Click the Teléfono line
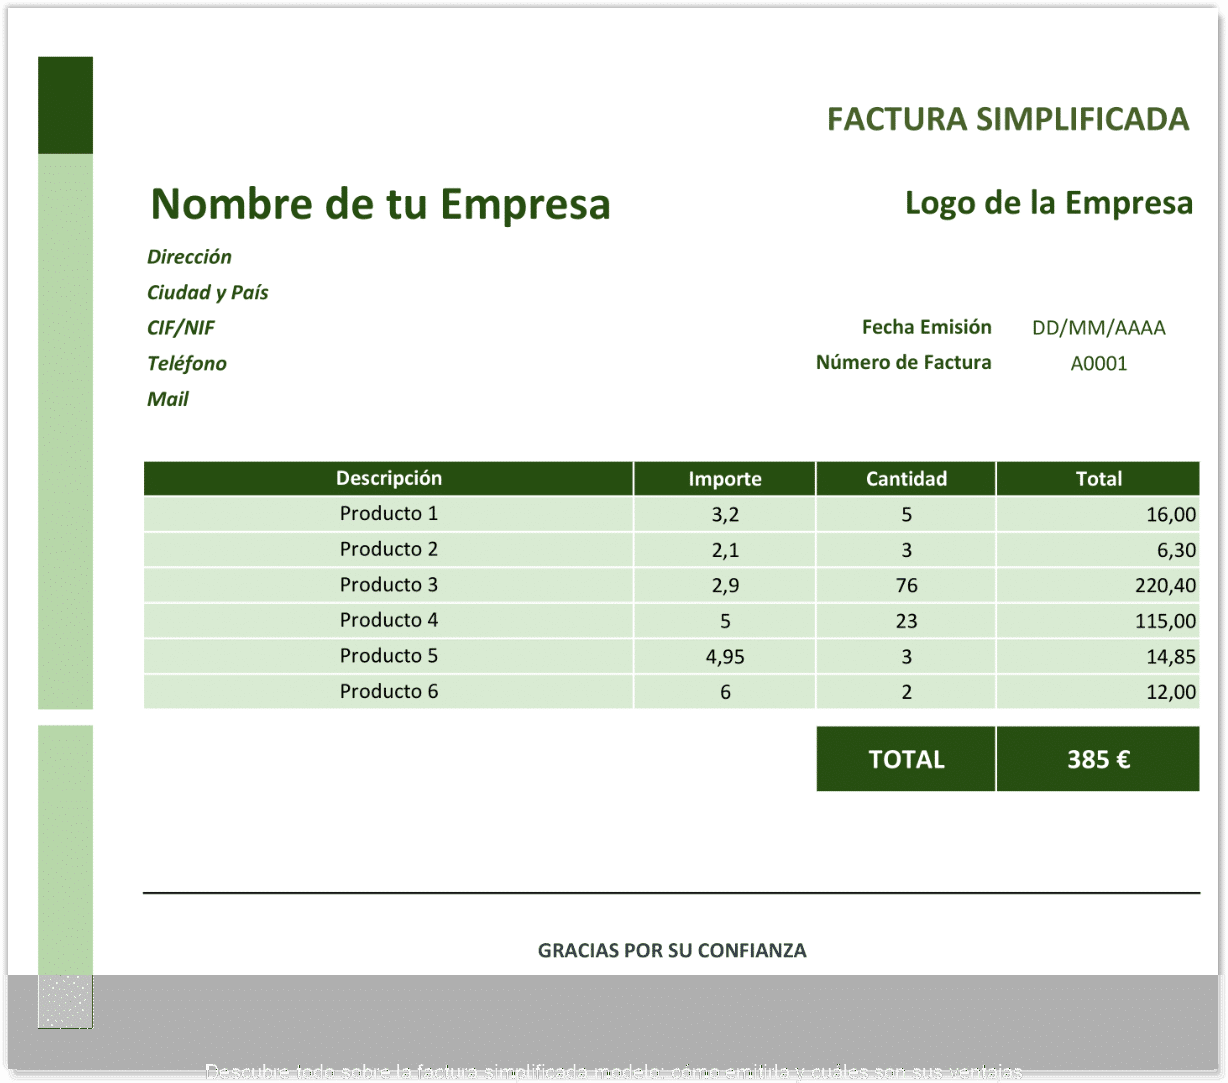 tap(187, 364)
